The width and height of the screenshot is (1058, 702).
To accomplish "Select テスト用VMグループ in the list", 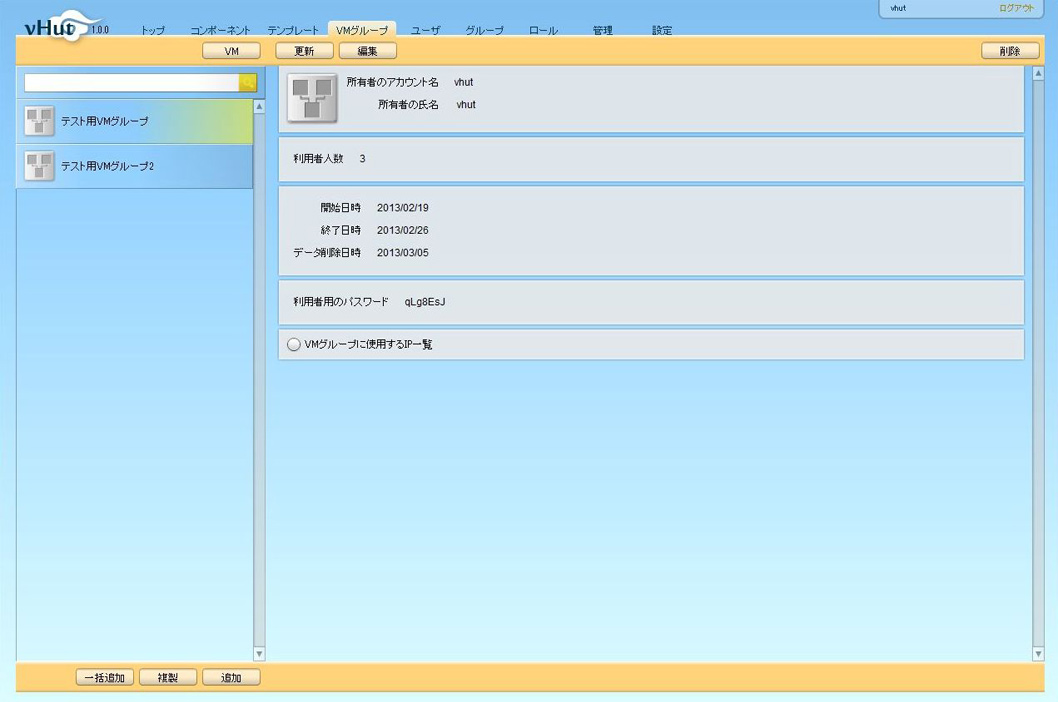I will point(135,122).
